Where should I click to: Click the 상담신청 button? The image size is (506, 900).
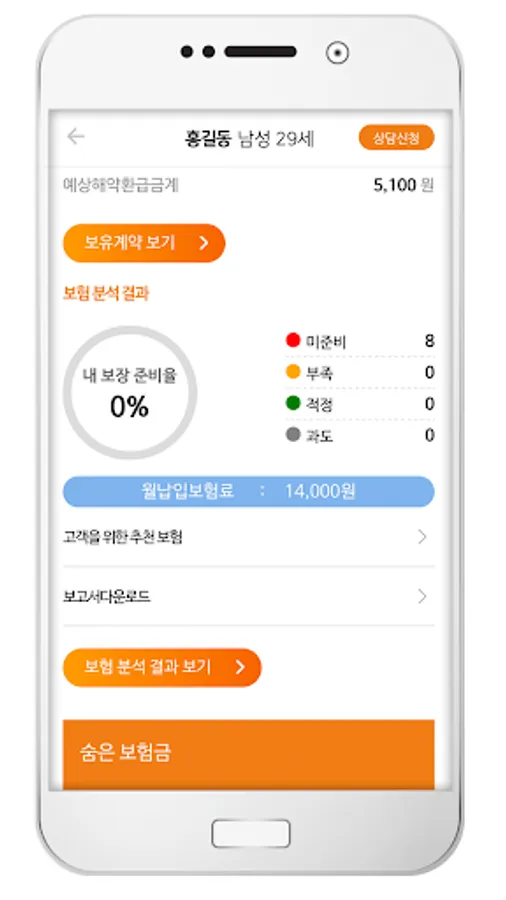[396, 138]
